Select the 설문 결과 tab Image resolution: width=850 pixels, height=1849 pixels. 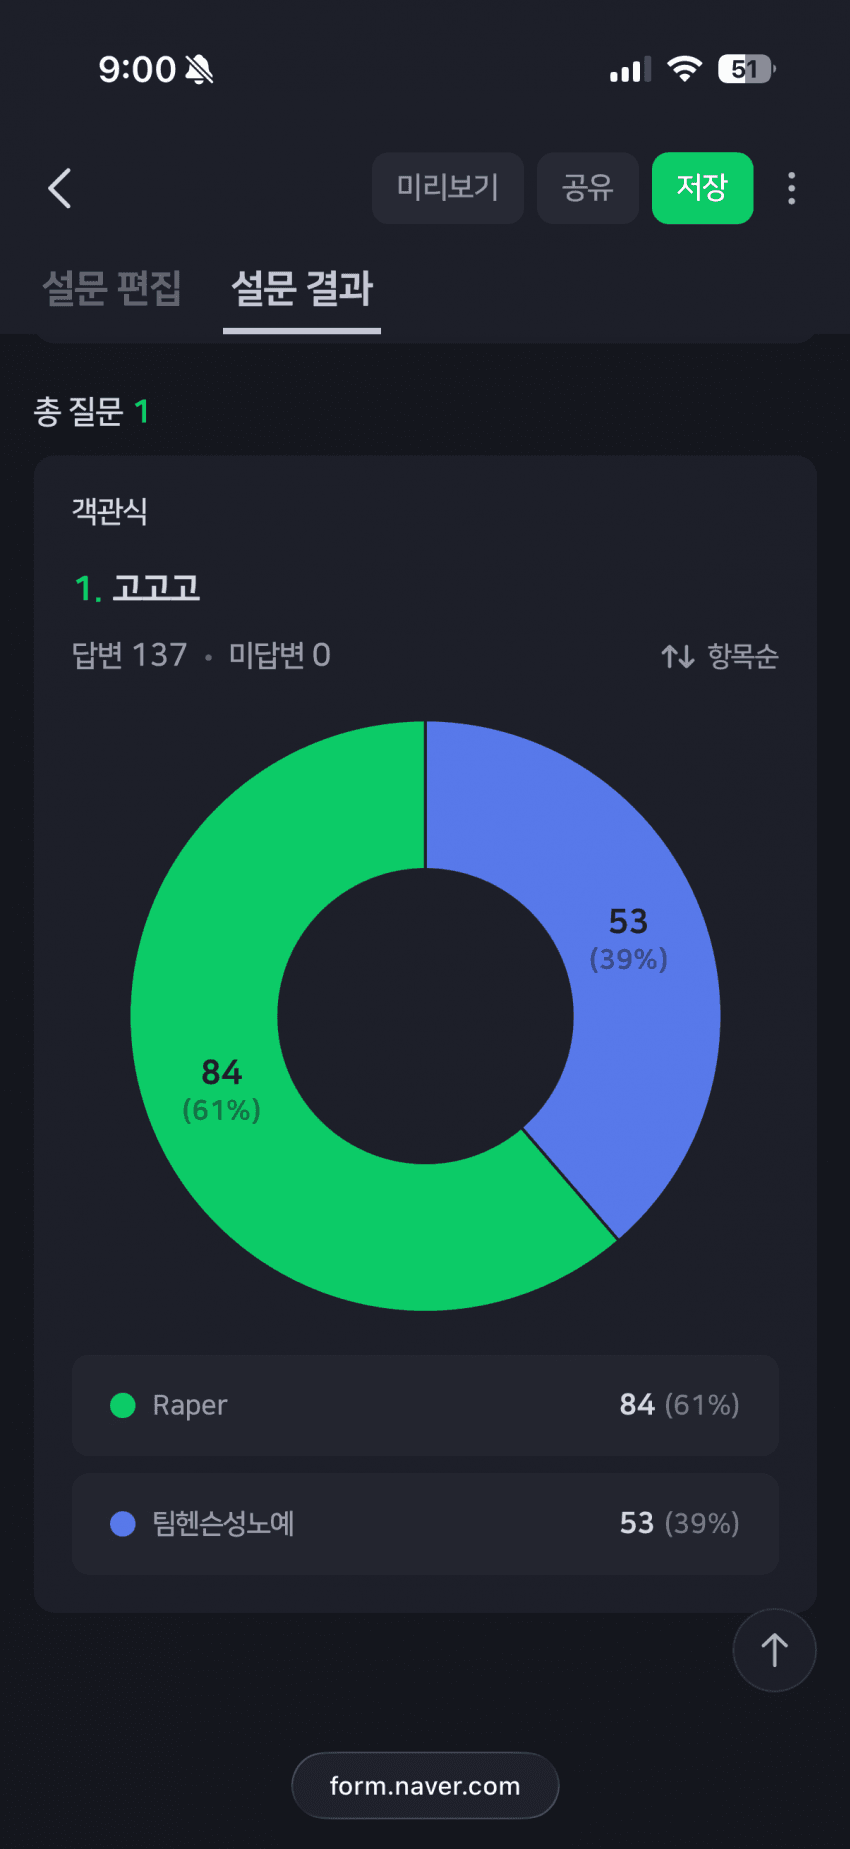click(x=302, y=288)
